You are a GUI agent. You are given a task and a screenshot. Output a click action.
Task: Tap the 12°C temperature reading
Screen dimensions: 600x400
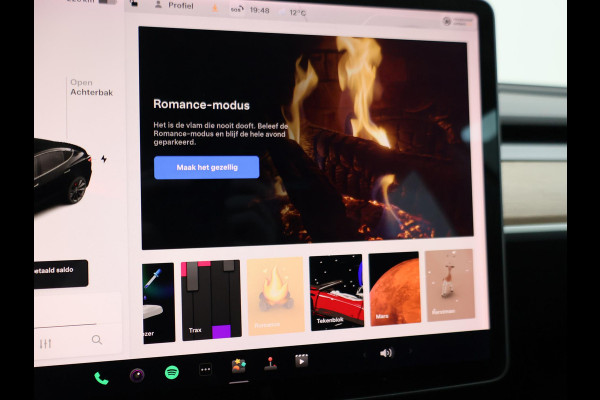[298, 12]
